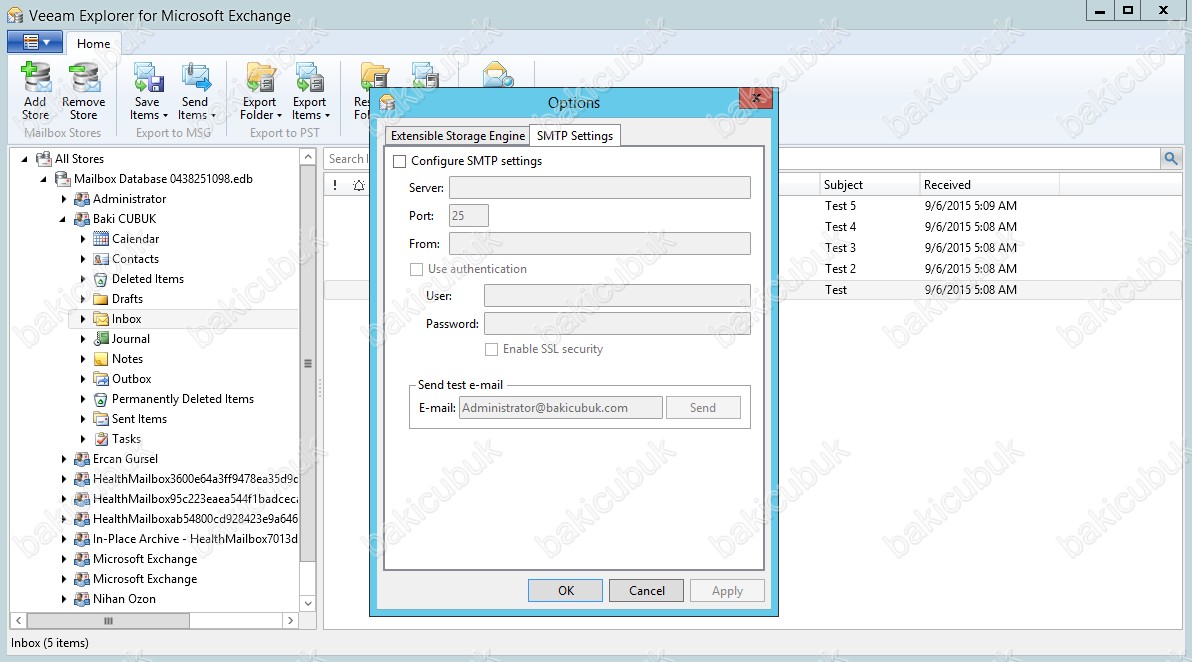
Task: Click the test E-mail address field
Action: 560,407
